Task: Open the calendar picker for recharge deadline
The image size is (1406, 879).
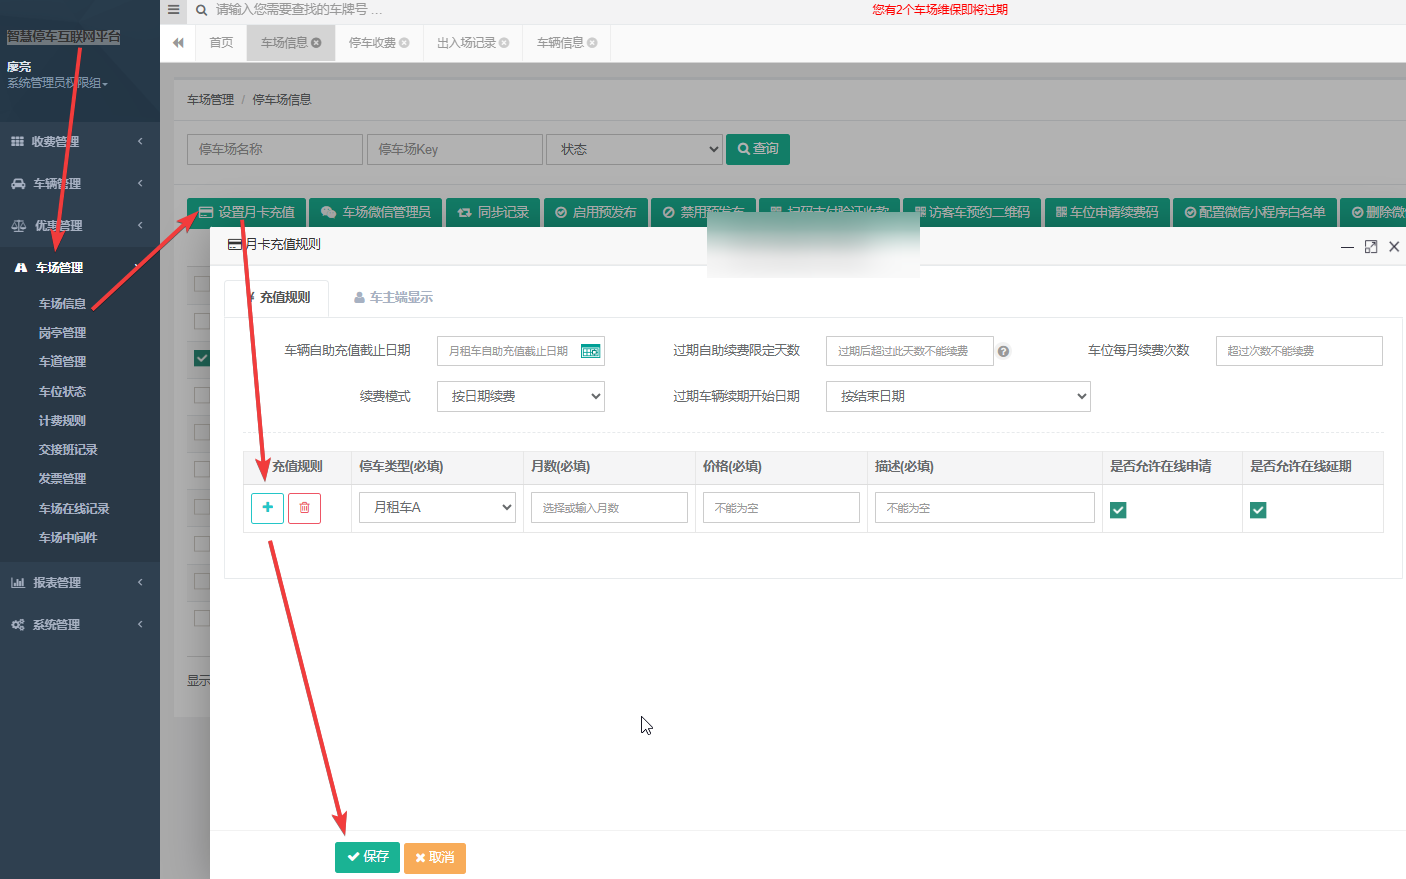Action: pyautogui.click(x=590, y=351)
